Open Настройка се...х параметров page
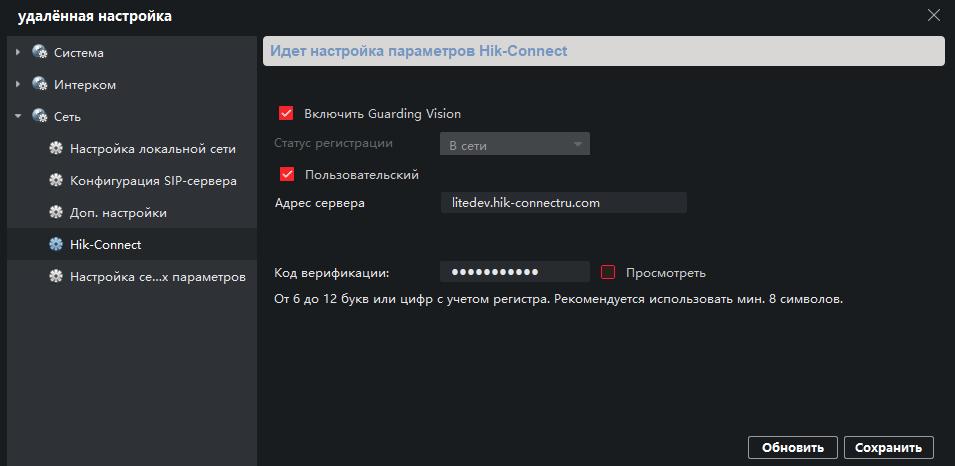 click(x=158, y=277)
